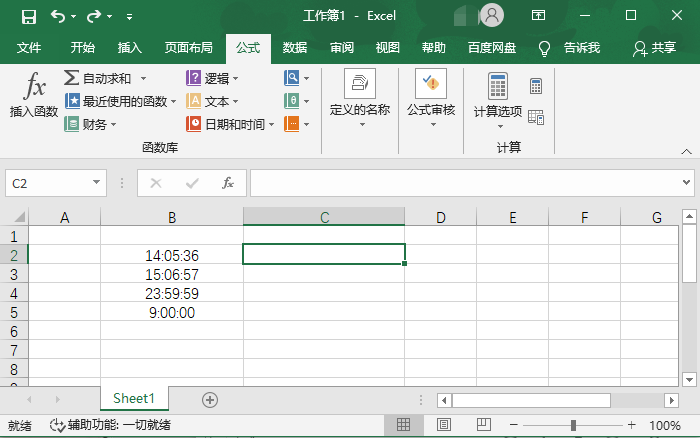
Task: Click the Formula Auditing (公式审核) button
Action: (431, 100)
